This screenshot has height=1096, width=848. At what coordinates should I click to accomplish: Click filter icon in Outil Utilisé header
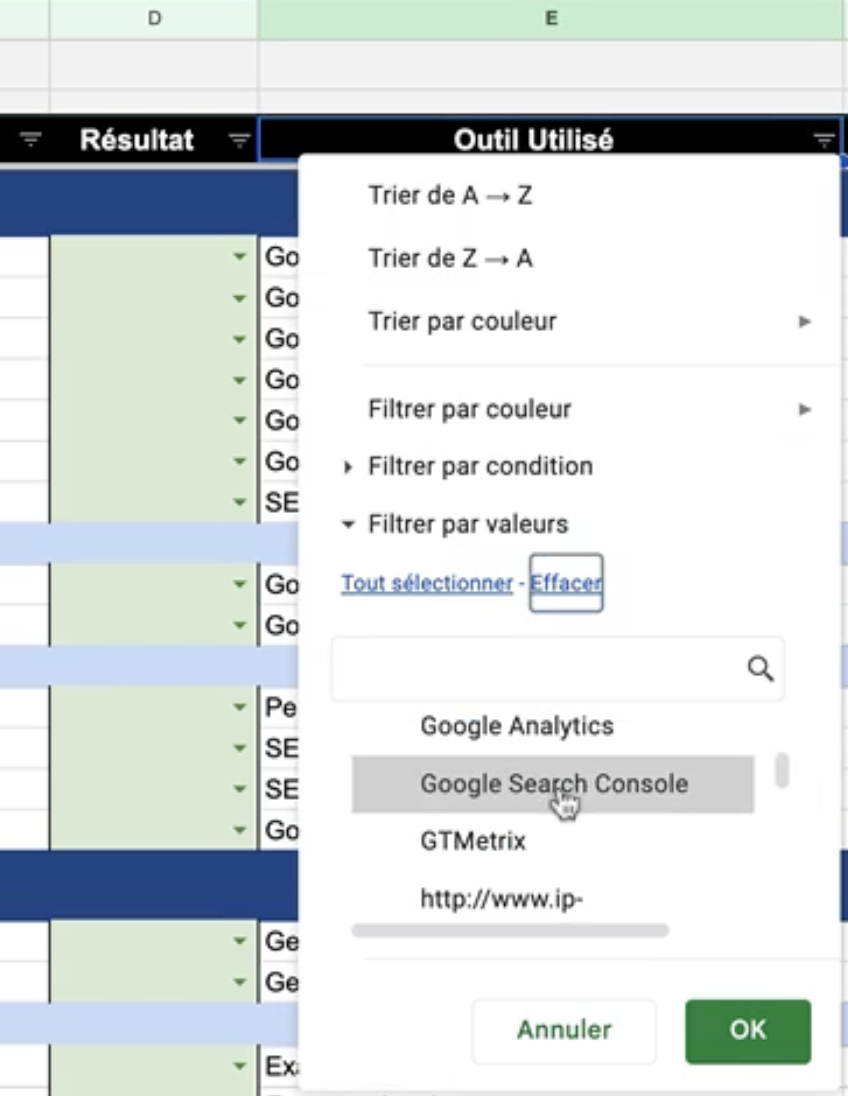point(823,141)
